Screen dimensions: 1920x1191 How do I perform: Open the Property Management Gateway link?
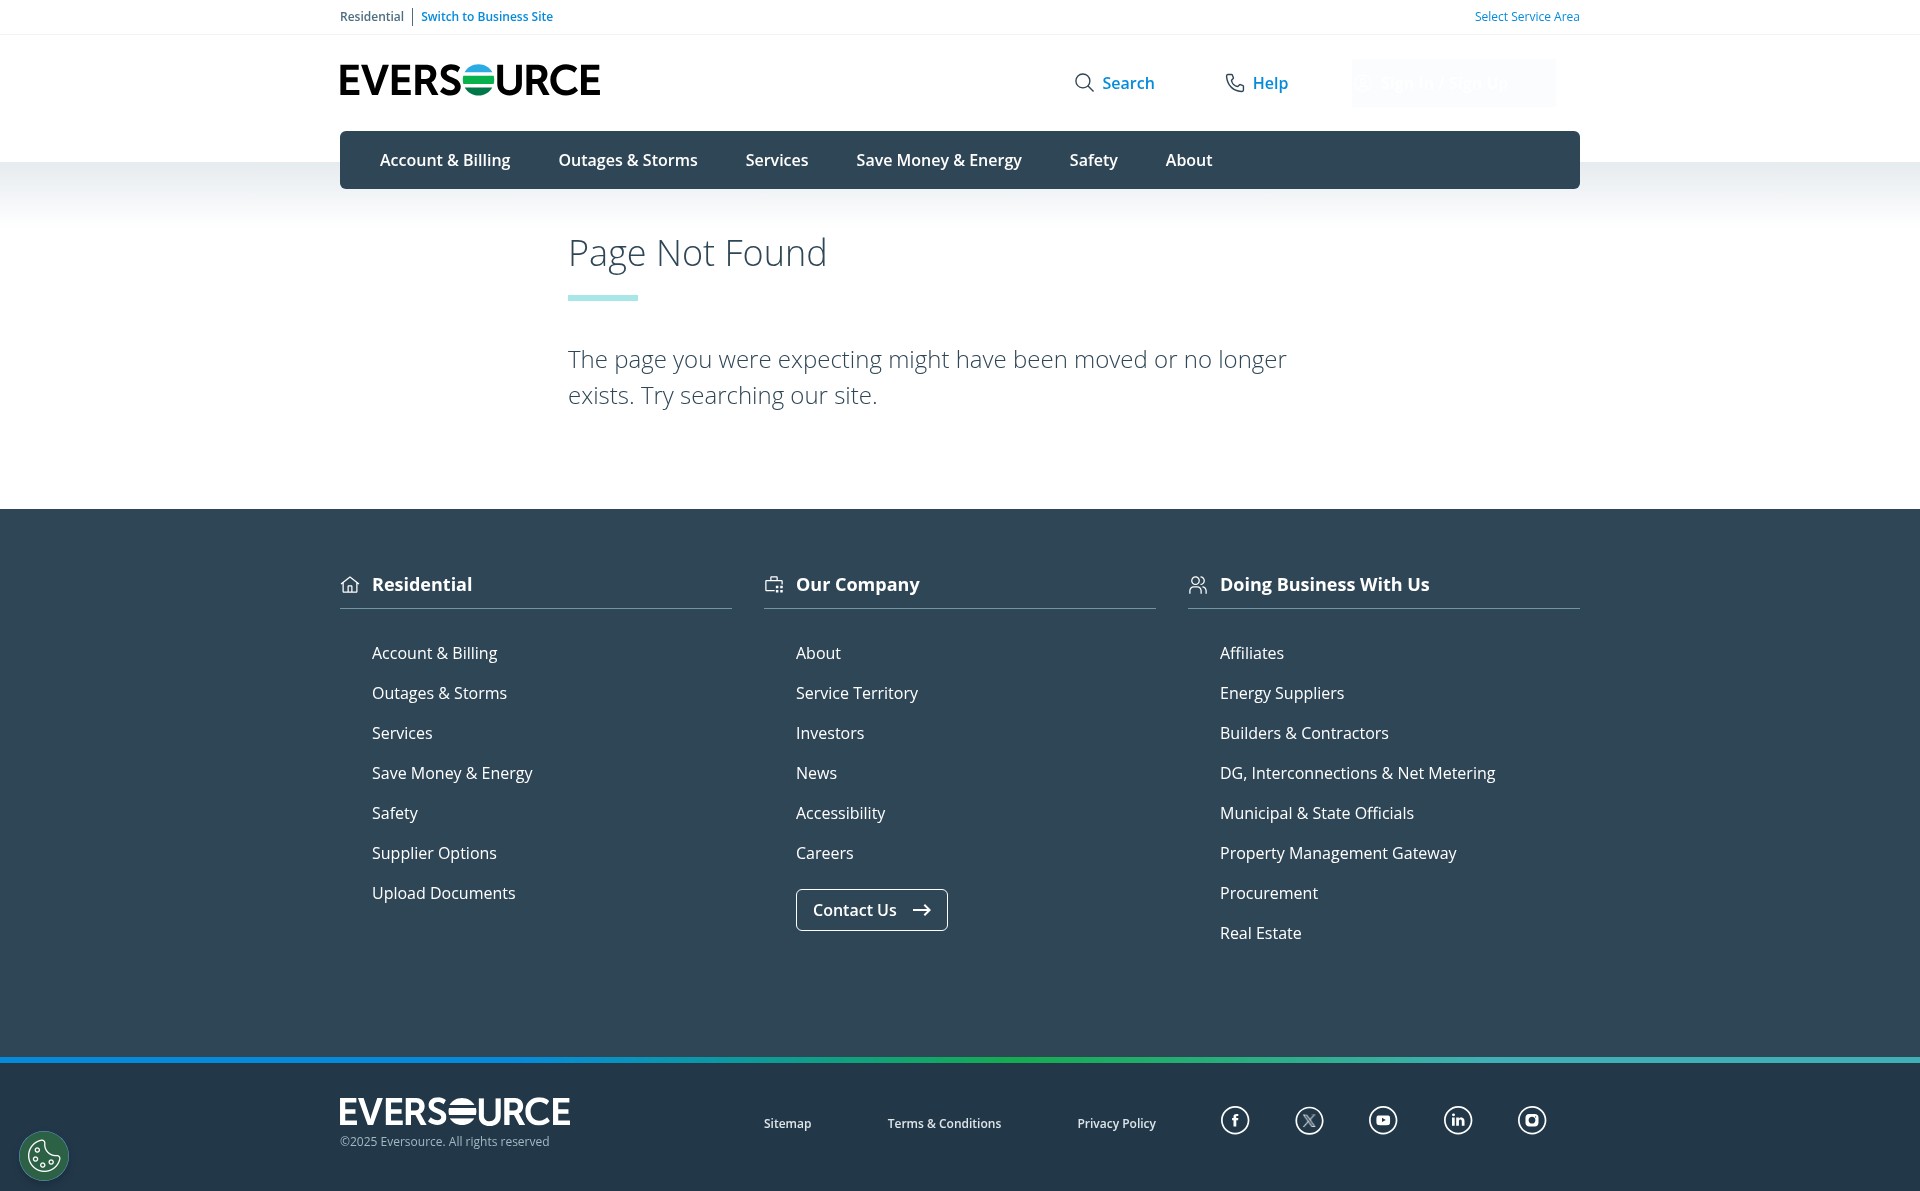pyautogui.click(x=1338, y=853)
